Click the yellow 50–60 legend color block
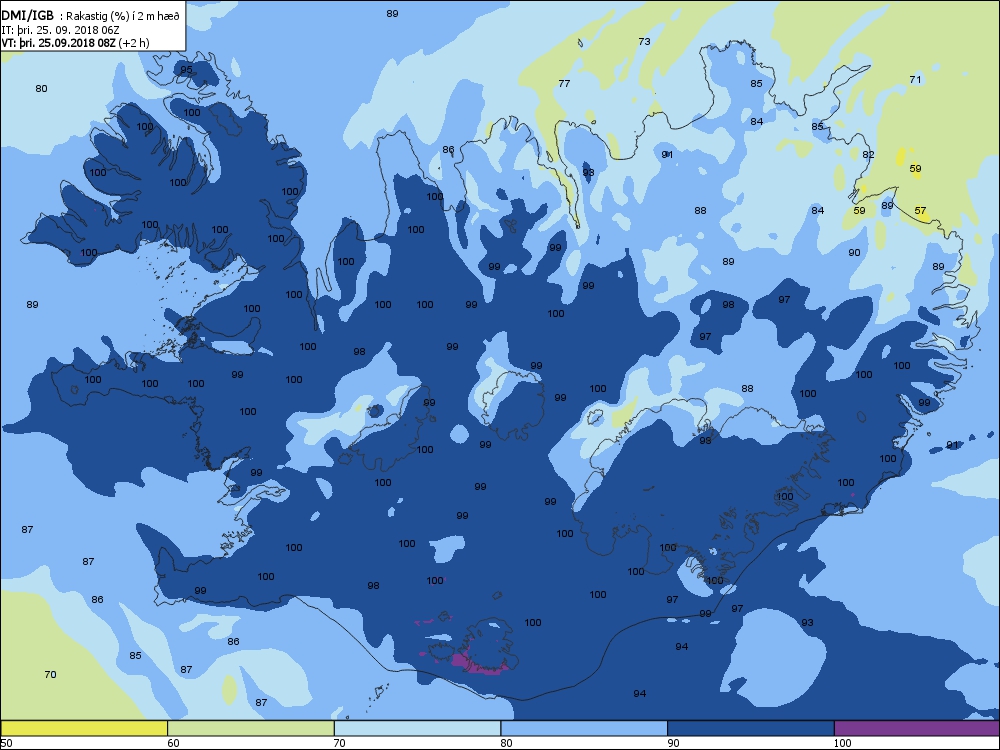The height and width of the screenshot is (750, 1000). pos(84,728)
